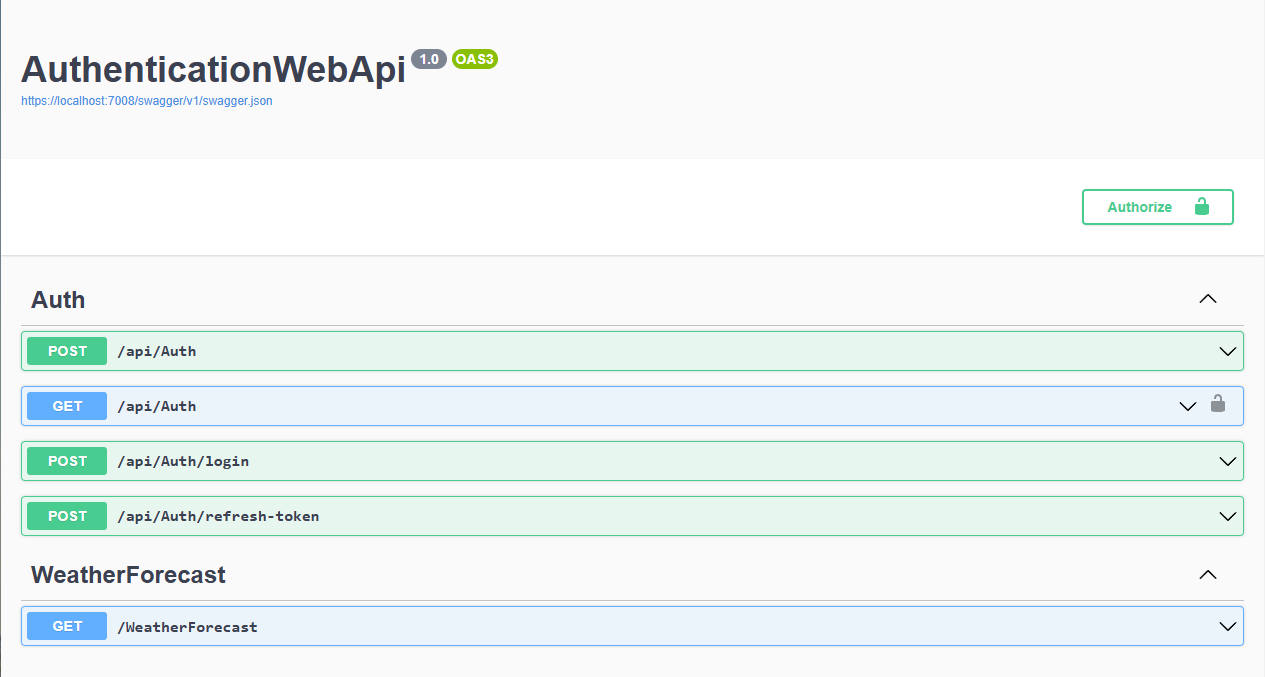Click the 1.0 version badge
Screen dimensions: 1265x677
tap(429, 59)
